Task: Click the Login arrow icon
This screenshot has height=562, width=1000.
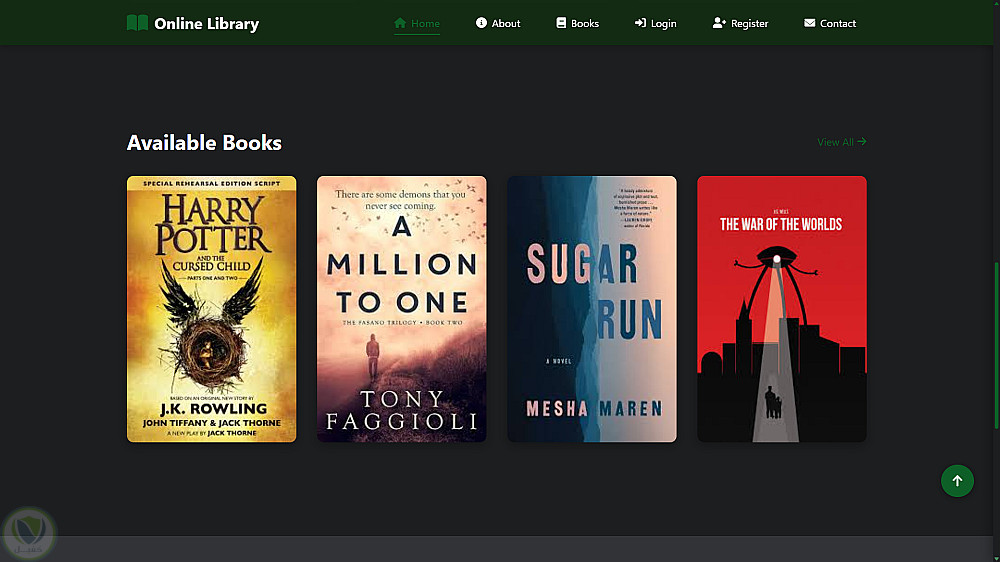Action: click(x=640, y=23)
